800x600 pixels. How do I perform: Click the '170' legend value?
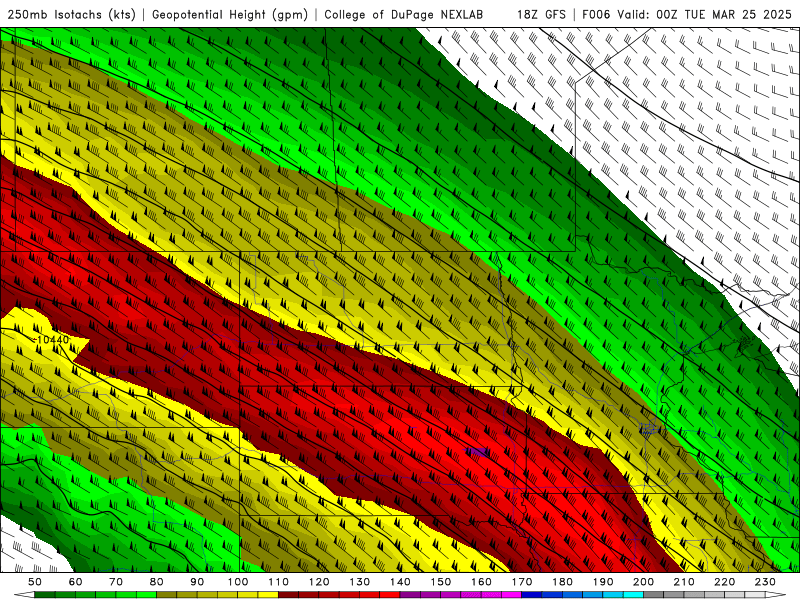522,582
